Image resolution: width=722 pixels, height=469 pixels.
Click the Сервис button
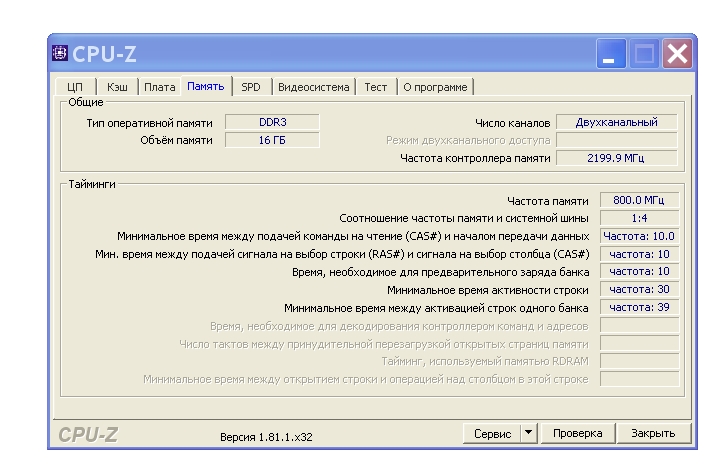492,434
